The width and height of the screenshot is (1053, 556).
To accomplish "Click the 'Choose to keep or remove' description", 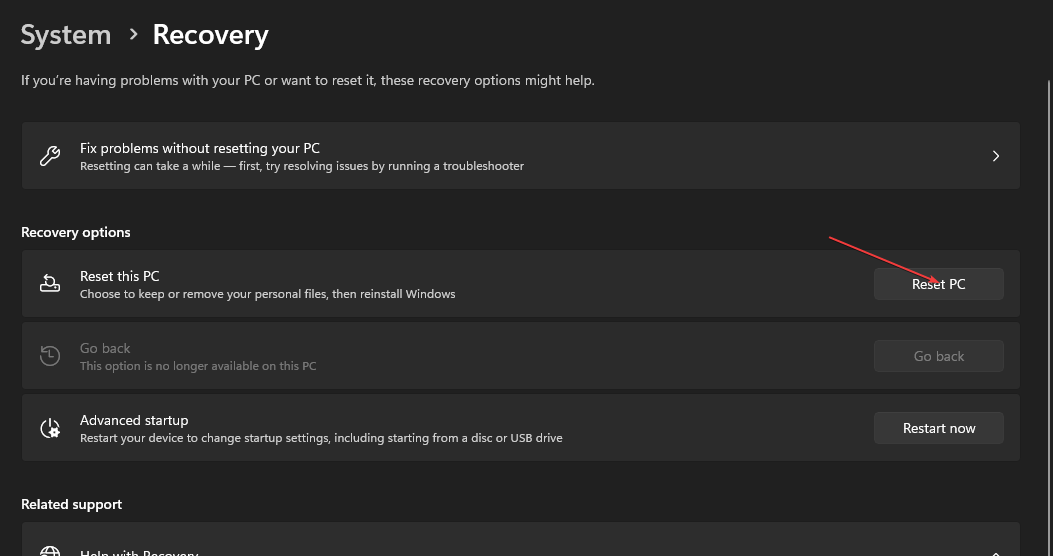I will pyautogui.click(x=267, y=294).
